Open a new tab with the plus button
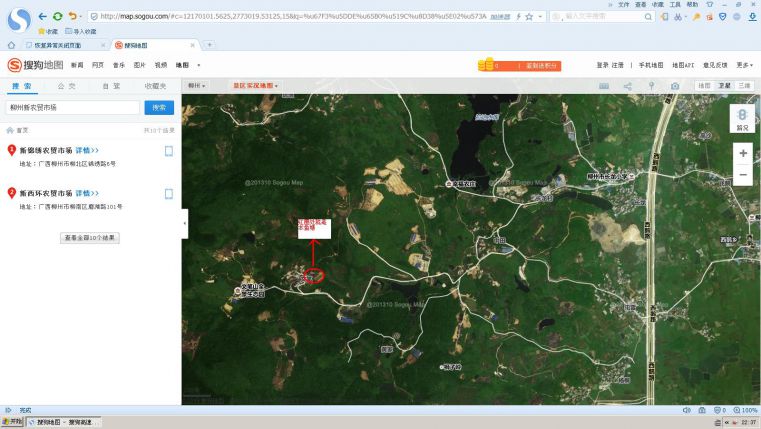 pyautogui.click(x=209, y=45)
